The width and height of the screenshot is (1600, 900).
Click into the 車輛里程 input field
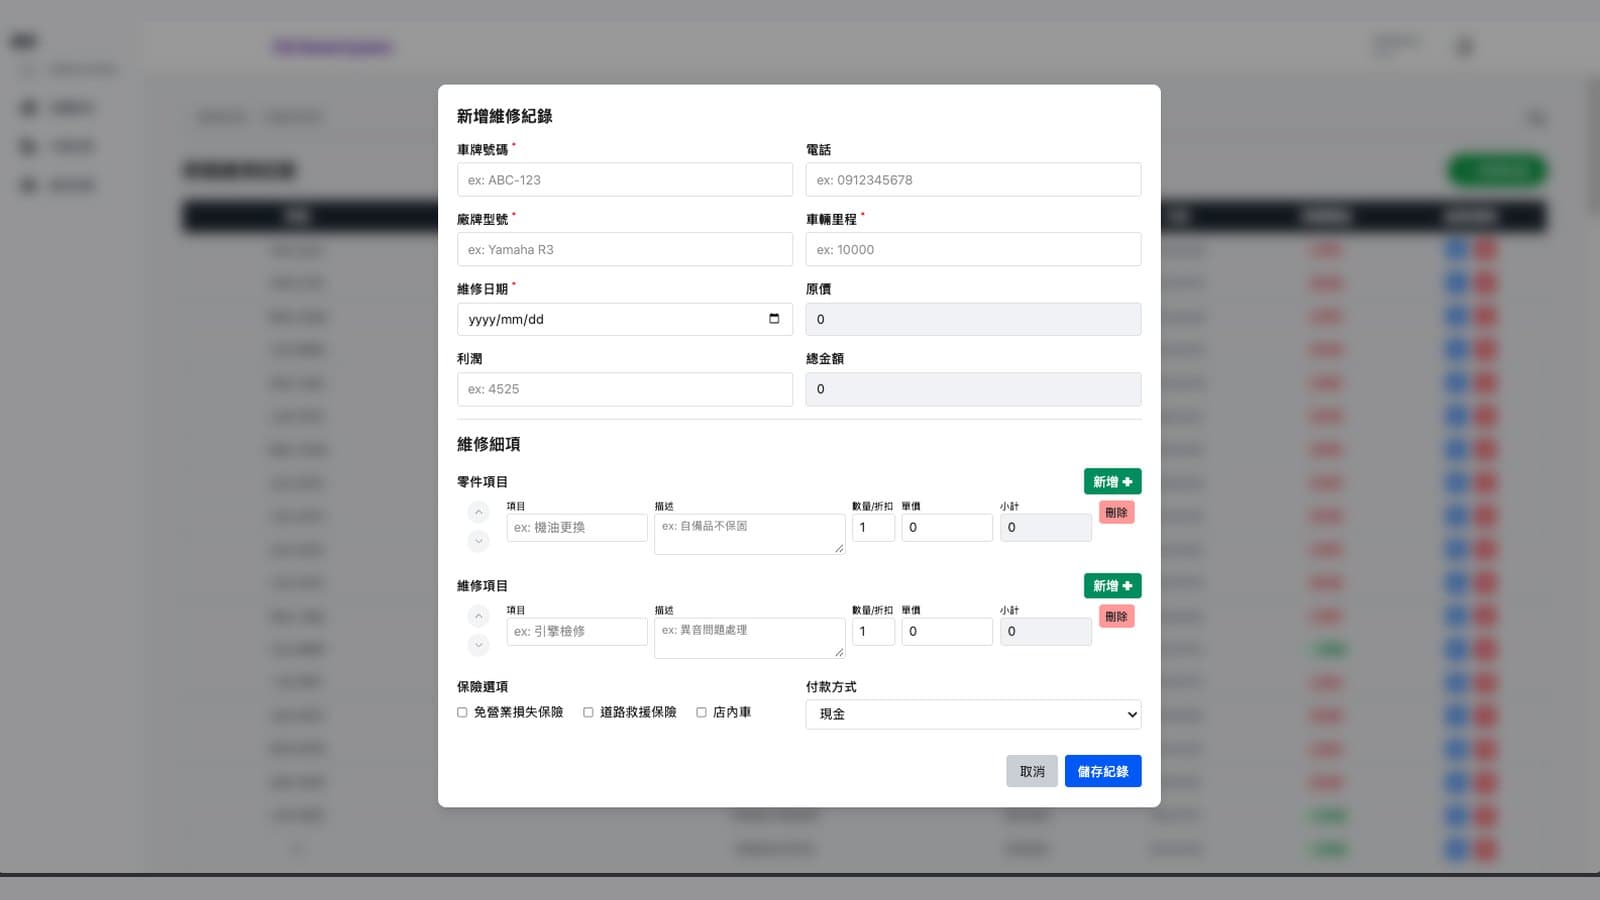click(x=973, y=249)
